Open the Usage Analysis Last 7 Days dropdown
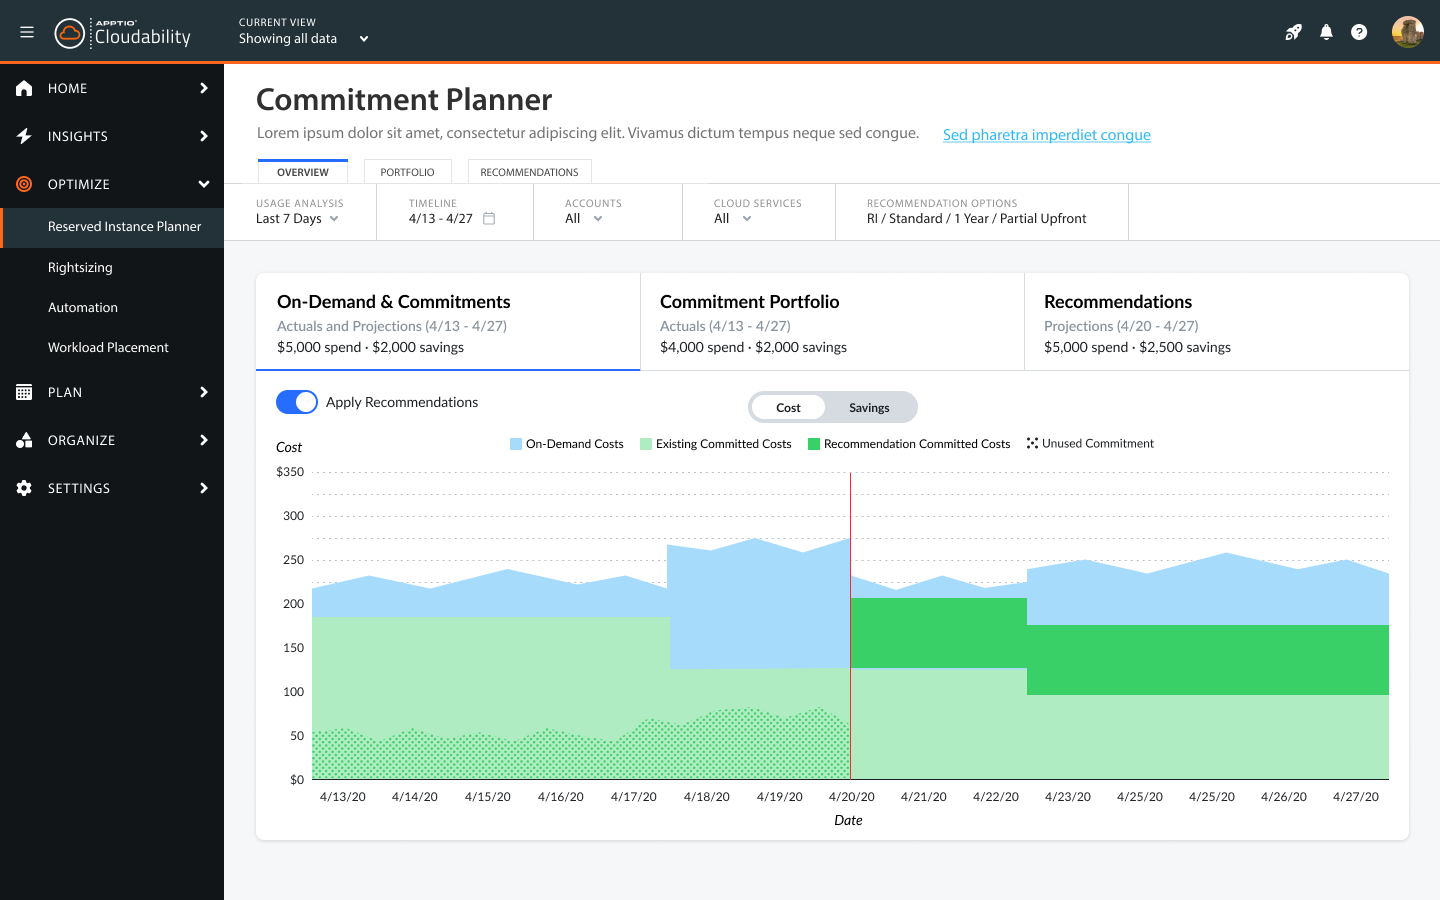The height and width of the screenshot is (900, 1440). point(298,219)
